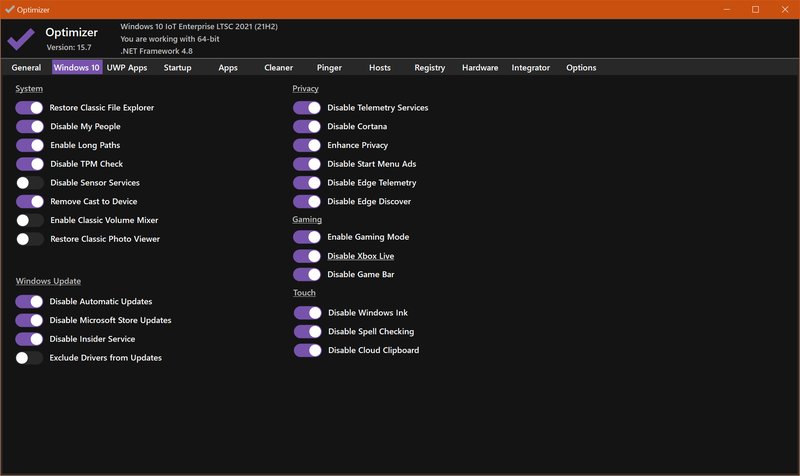This screenshot has width=800, height=476.
Task: Turn off Disable Cortana toggle
Action: tap(307, 127)
